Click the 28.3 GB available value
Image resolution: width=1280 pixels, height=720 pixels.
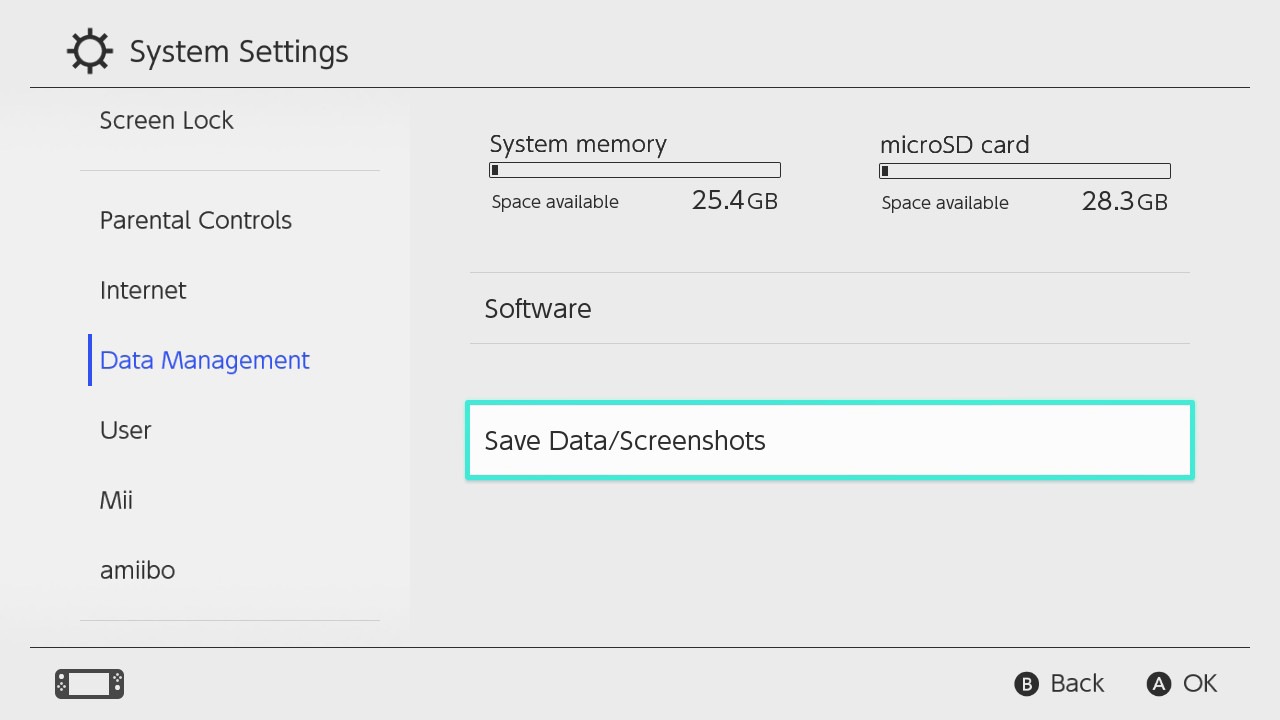click(1124, 202)
